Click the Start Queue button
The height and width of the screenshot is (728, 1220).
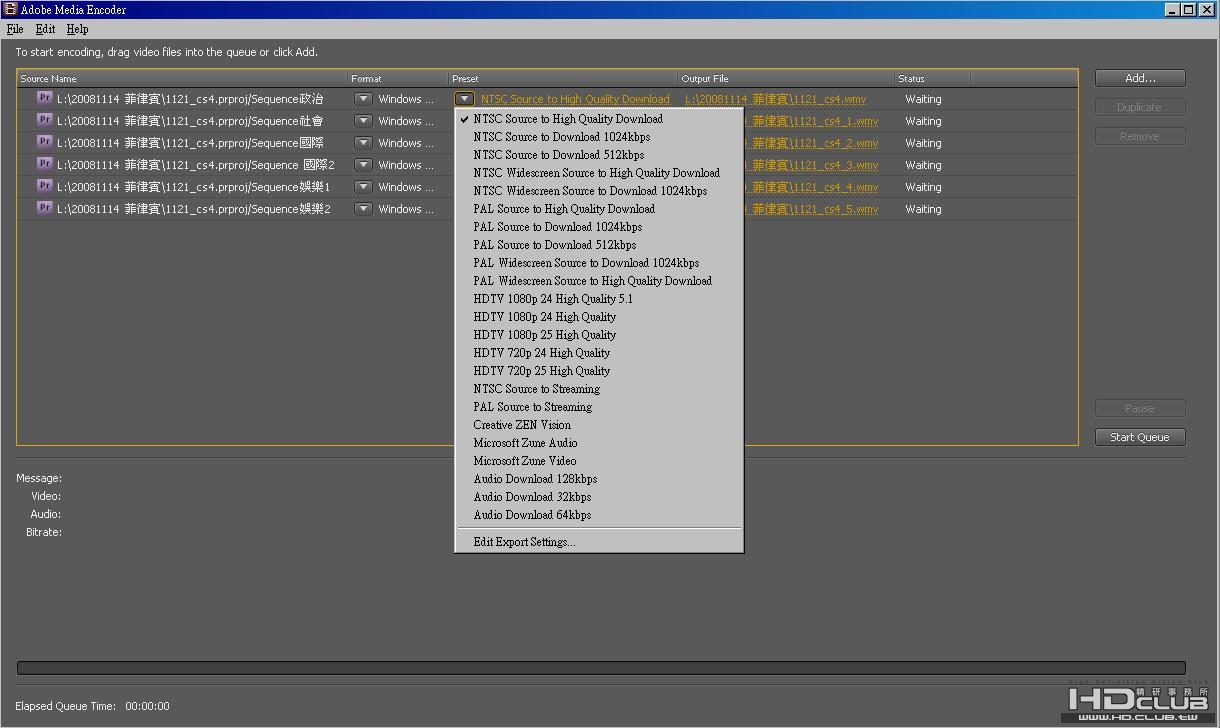(x=1140, y=437)
